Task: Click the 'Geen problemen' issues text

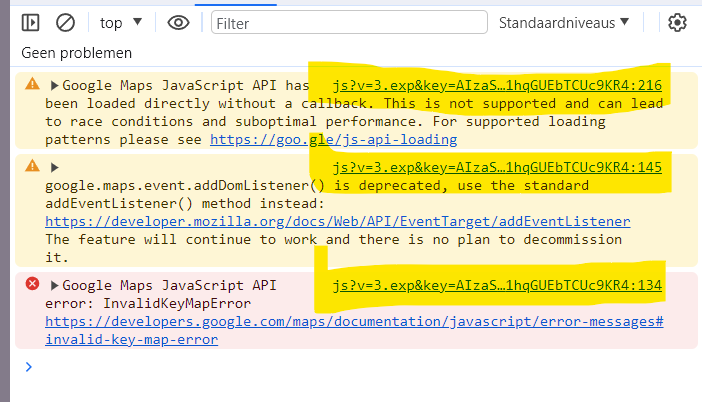Action: (77, 53)
